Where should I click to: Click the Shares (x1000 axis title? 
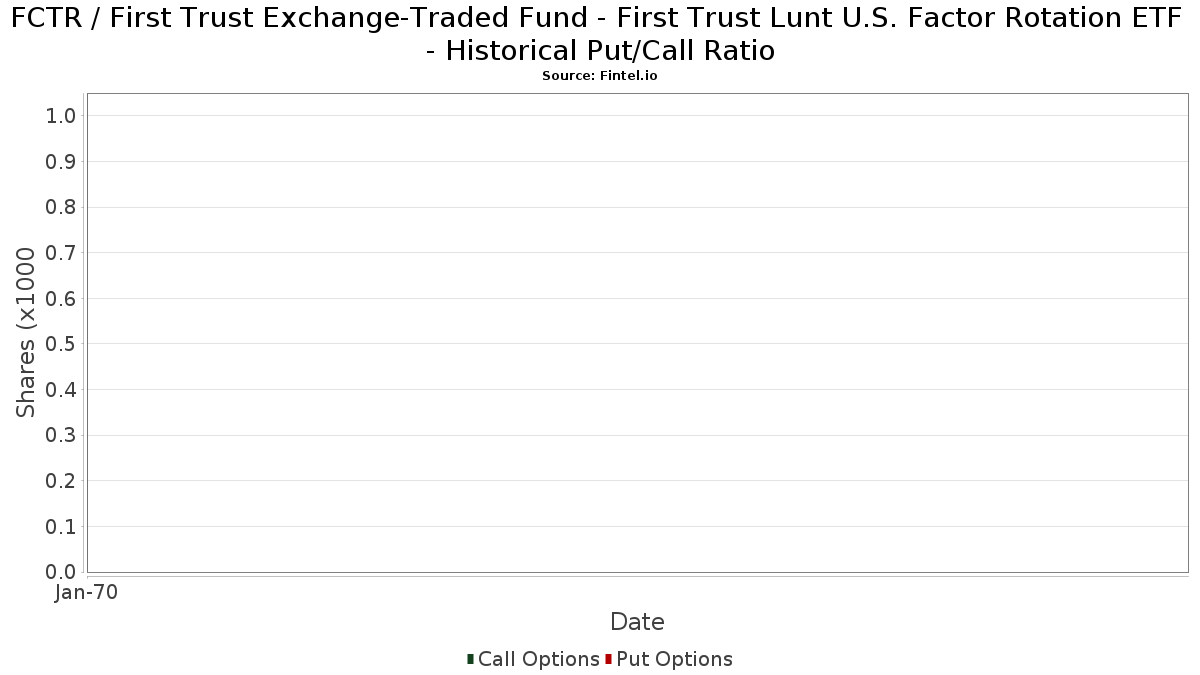[x=26, y=333]
